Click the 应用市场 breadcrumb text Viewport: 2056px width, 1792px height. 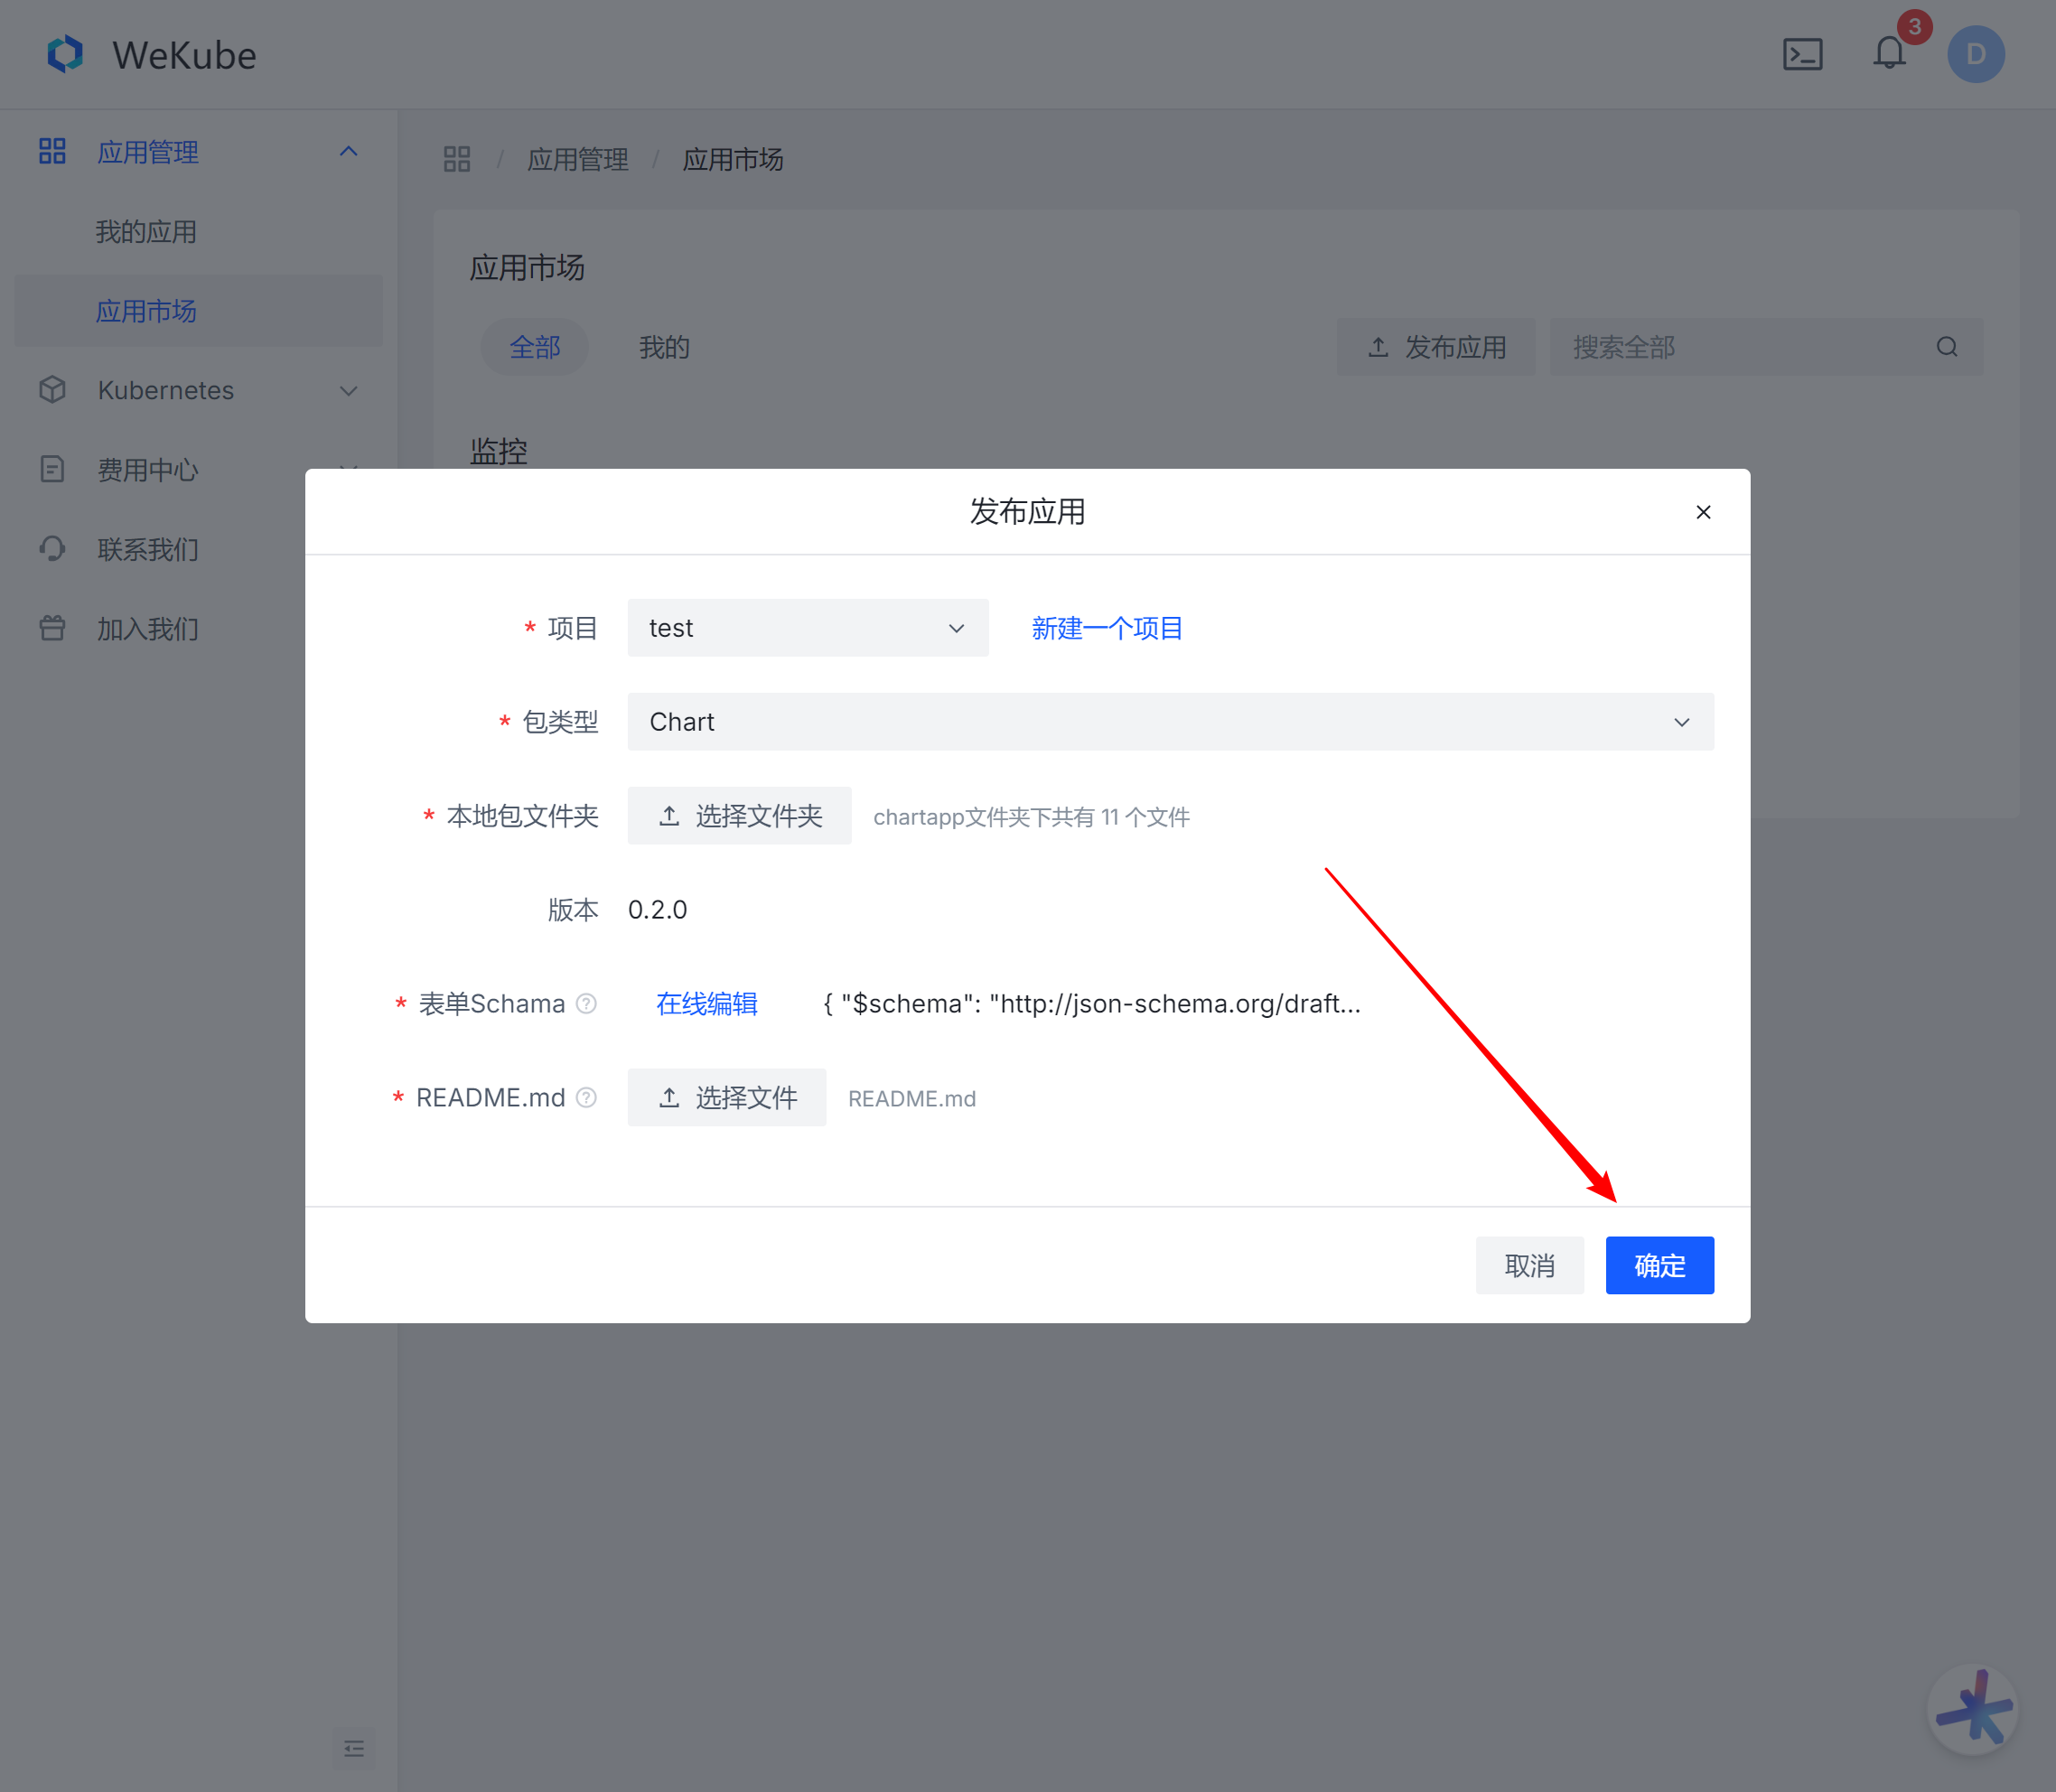(732, 159)
